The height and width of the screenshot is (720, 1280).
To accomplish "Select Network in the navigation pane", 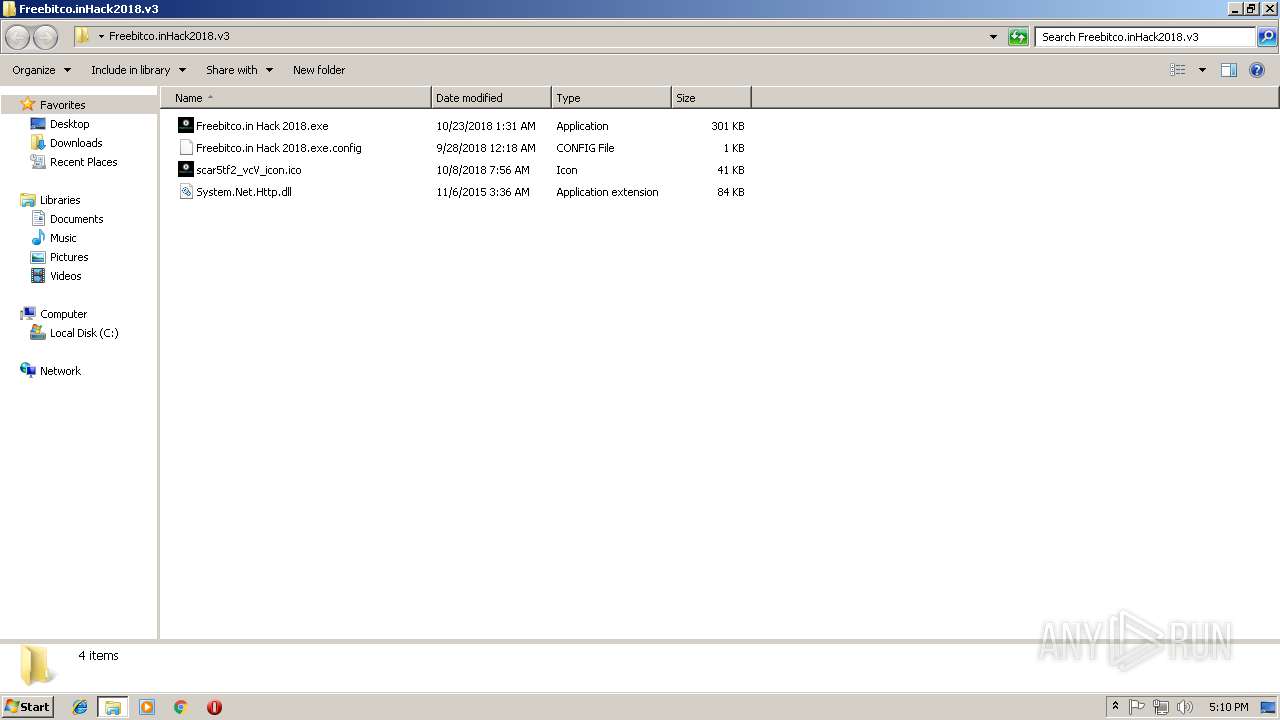I will point(60,371).
